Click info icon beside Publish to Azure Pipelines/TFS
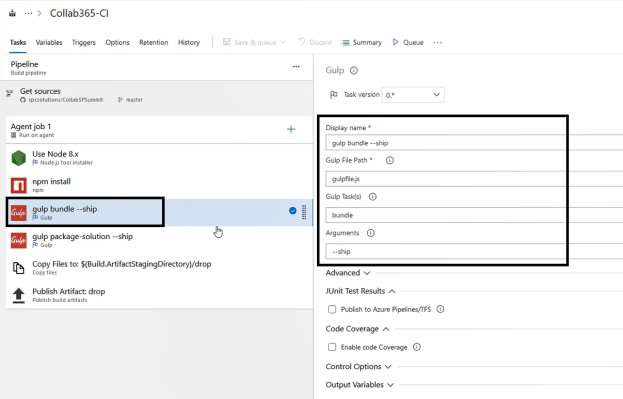623x399 pixels. point(440,309)
